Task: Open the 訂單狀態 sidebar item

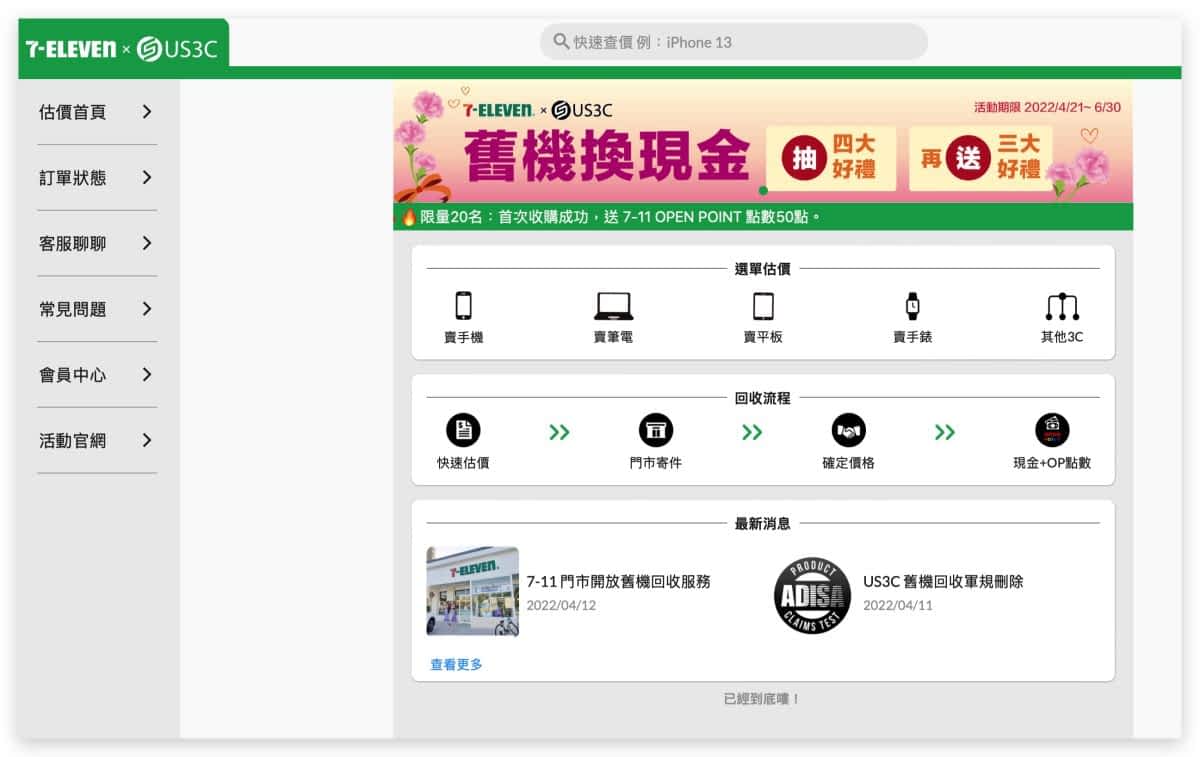Action: [97, 178]
